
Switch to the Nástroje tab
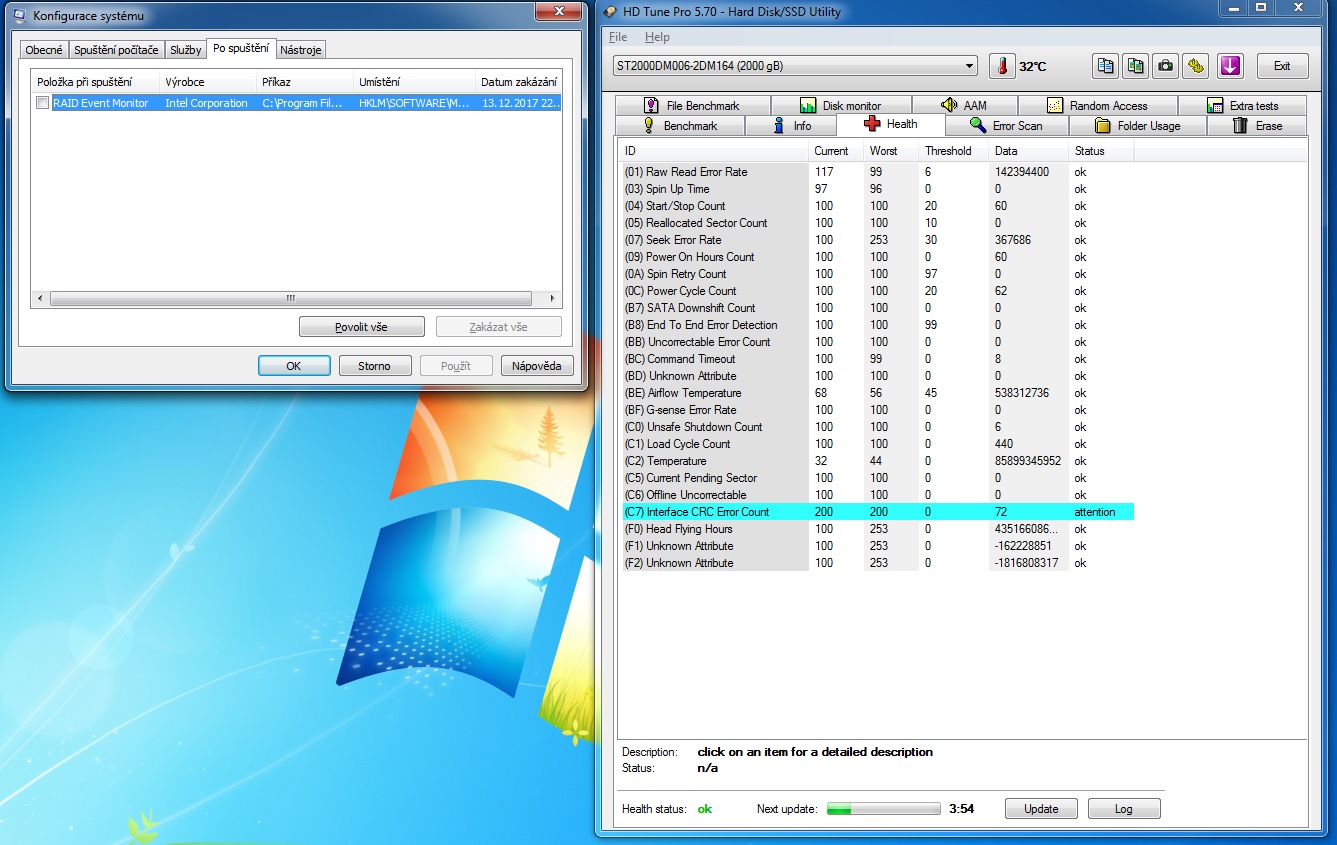300,50
